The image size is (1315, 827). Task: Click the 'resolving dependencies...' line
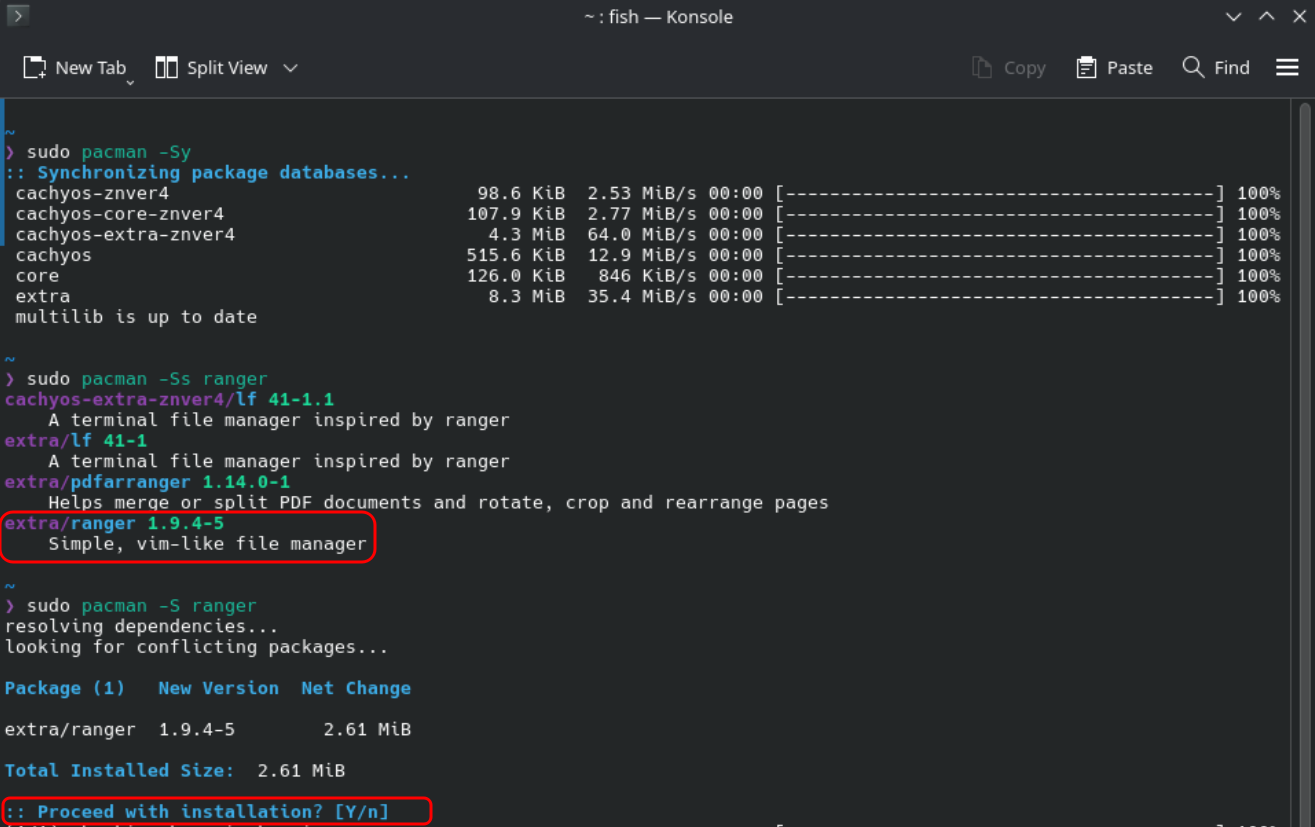pos(142,626)
